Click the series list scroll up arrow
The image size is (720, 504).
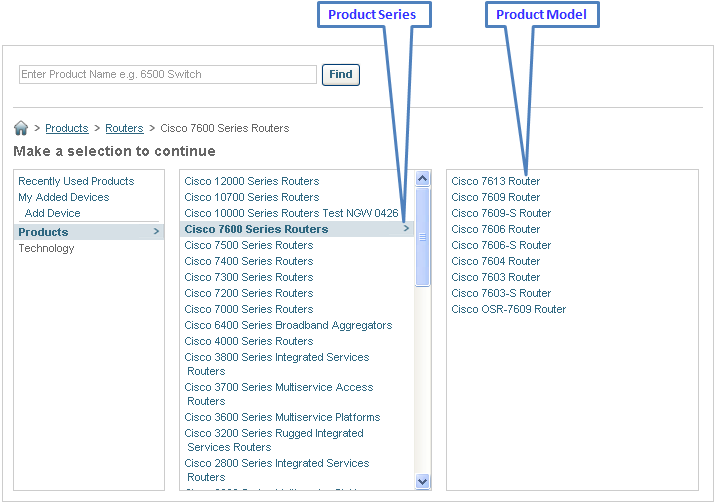(422, 178)
